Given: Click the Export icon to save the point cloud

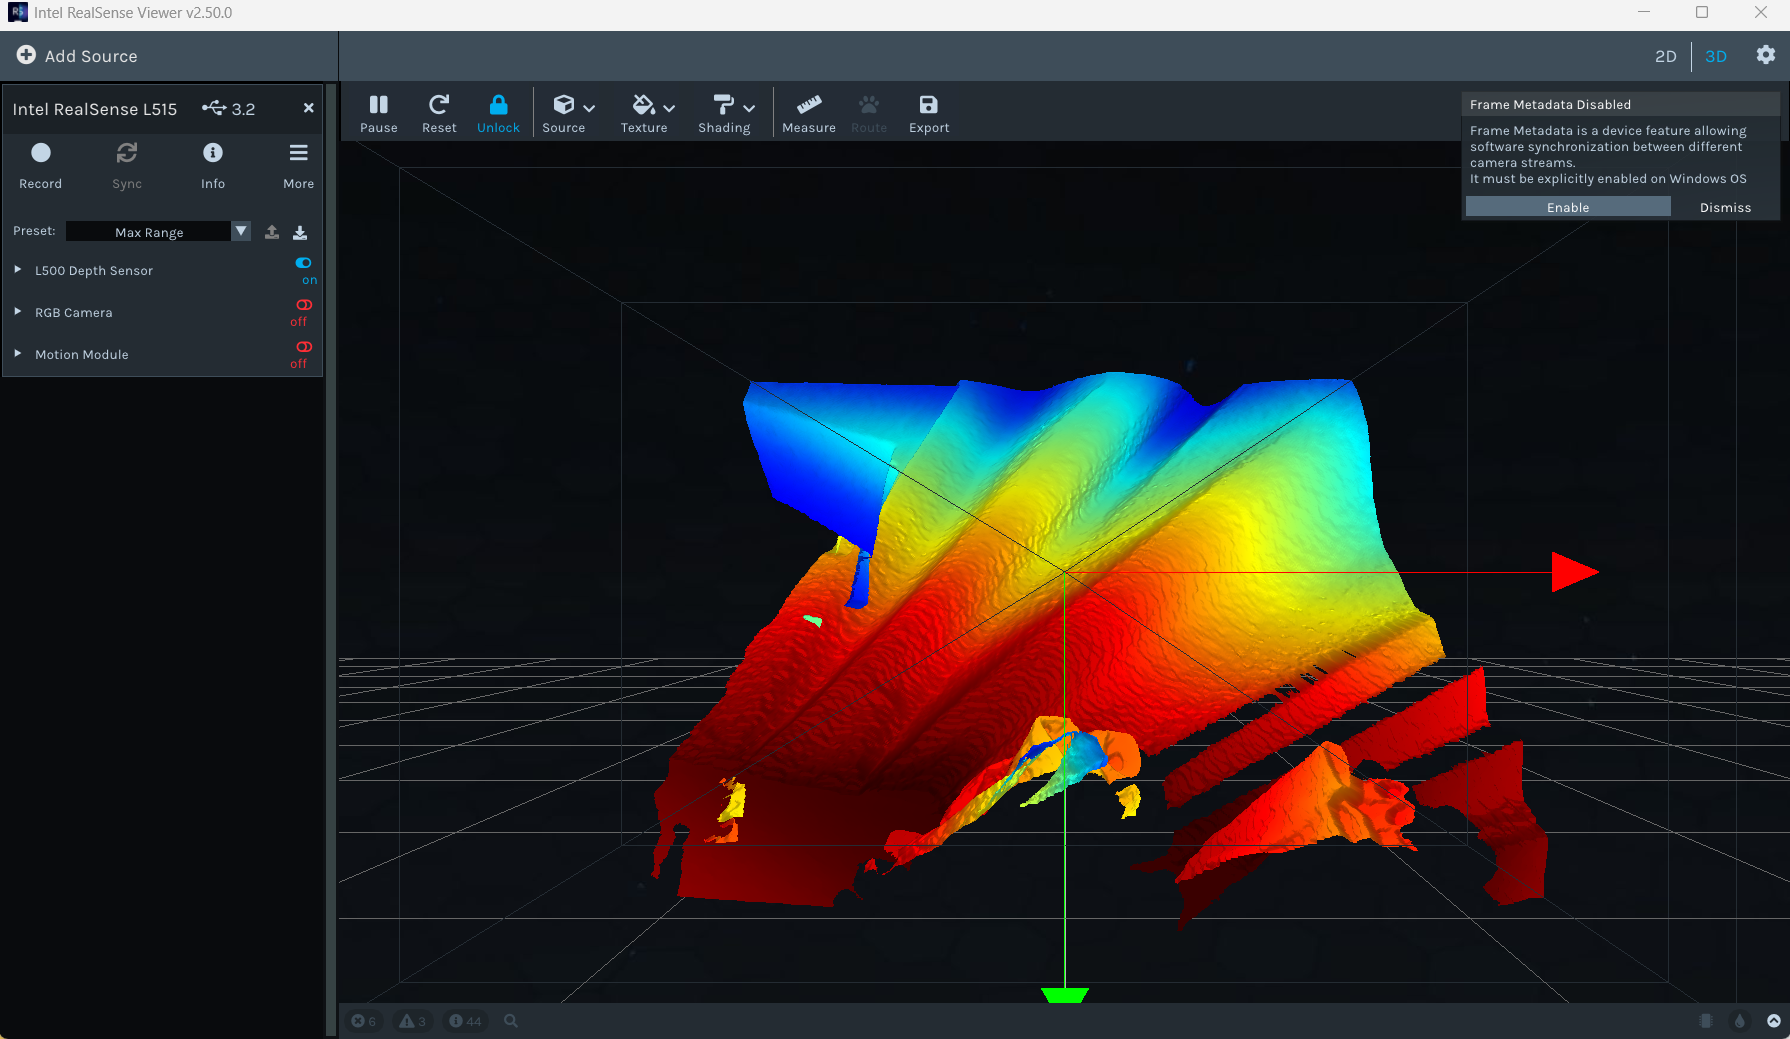Looking at the screenshot, I should 928,111.
